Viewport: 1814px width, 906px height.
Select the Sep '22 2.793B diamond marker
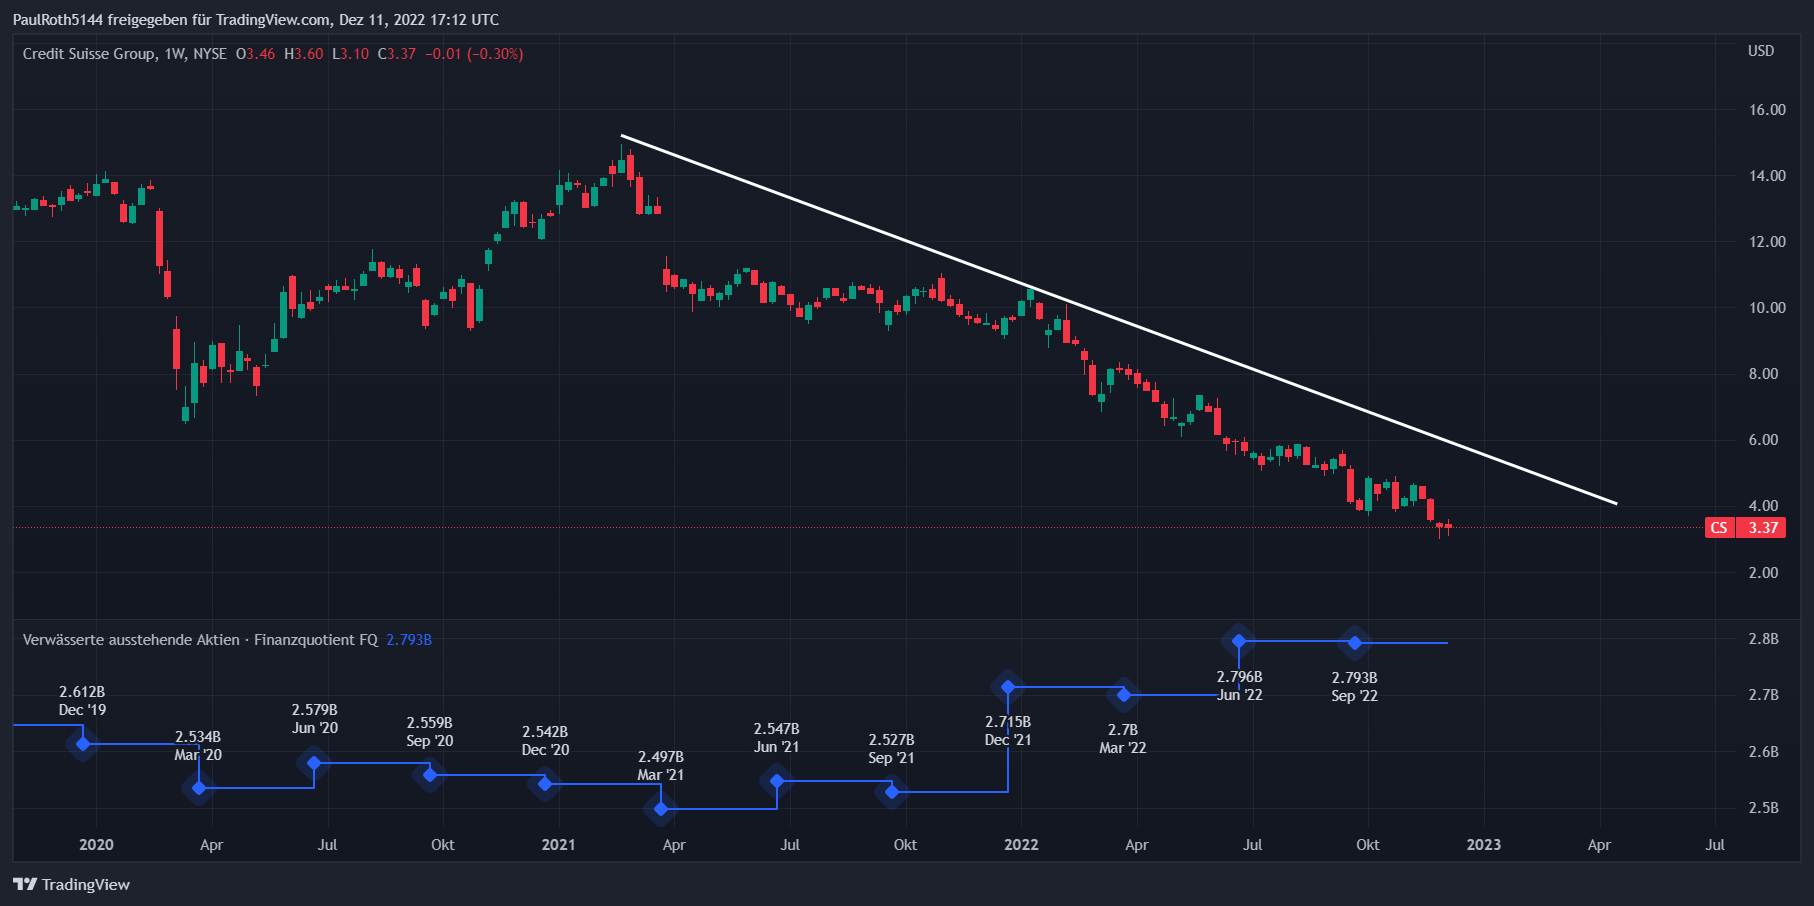point(1355,643)
